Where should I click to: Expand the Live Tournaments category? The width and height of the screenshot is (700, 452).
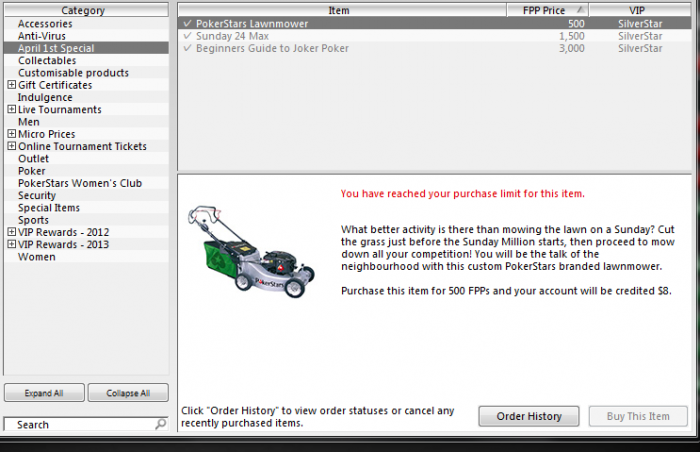(x=12, y=109)
